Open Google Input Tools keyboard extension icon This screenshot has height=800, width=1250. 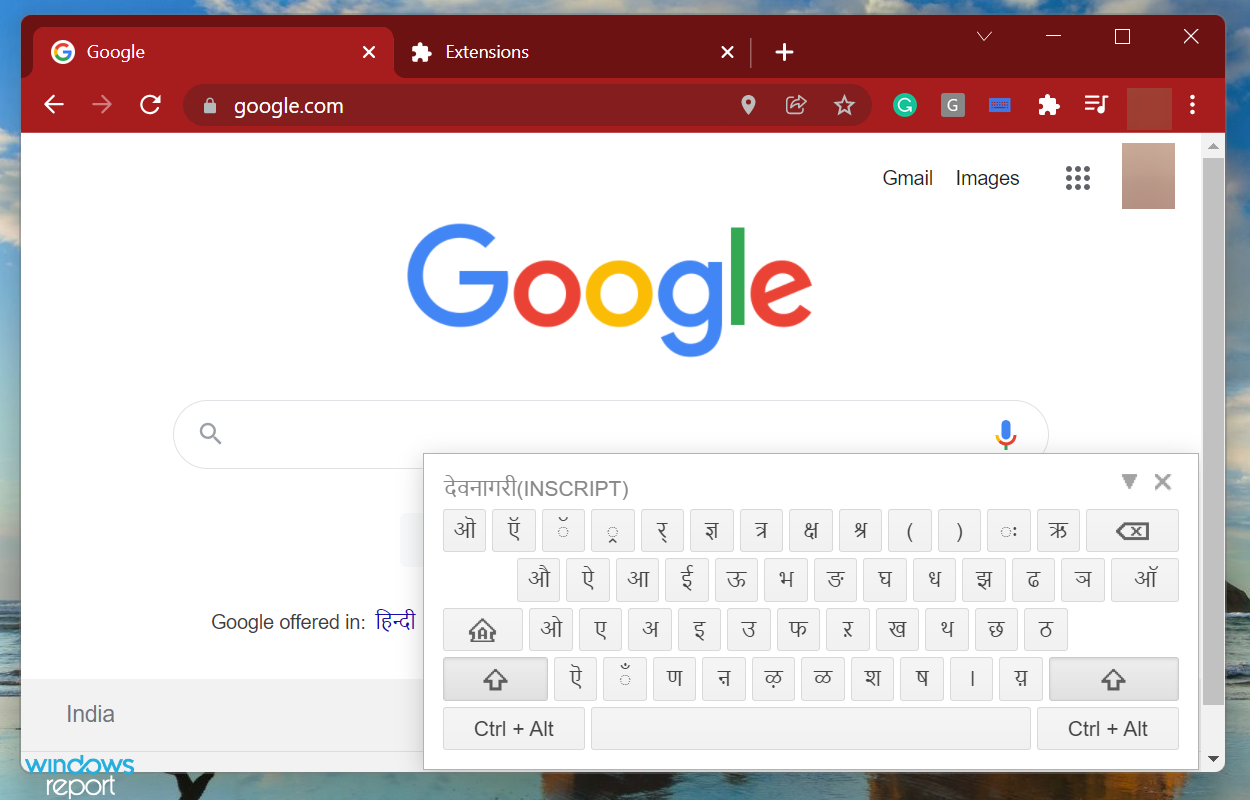click(1000, 105)
